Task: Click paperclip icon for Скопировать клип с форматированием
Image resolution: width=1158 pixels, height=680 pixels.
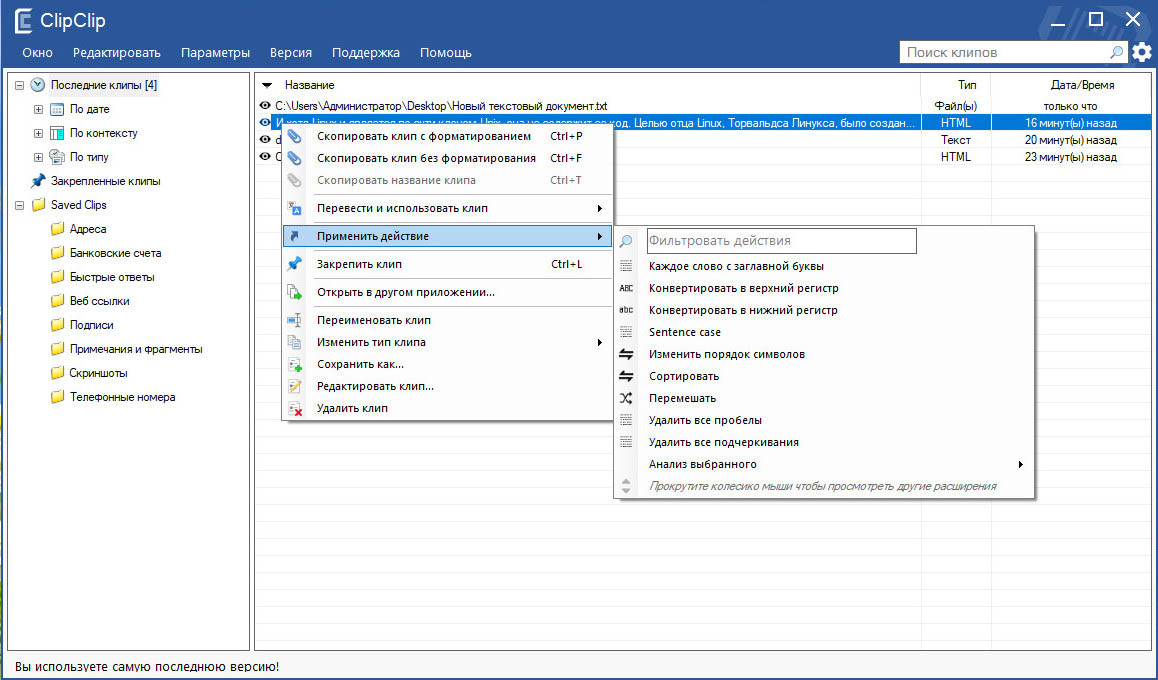Action: point(295,137)
